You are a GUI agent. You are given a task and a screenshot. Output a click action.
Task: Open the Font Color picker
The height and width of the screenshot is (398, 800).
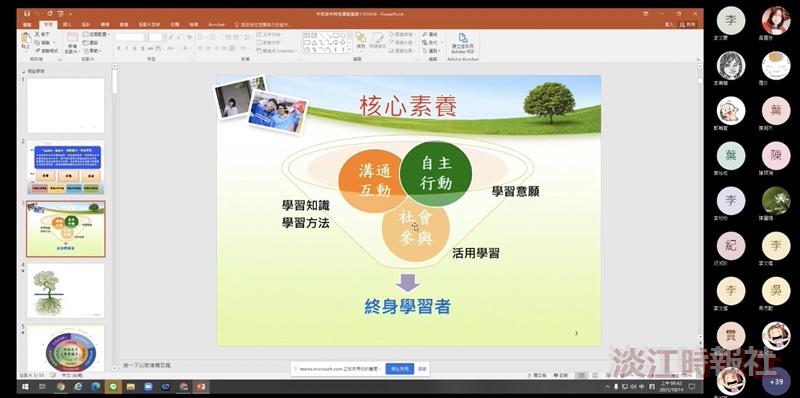(x=186, y=48)
